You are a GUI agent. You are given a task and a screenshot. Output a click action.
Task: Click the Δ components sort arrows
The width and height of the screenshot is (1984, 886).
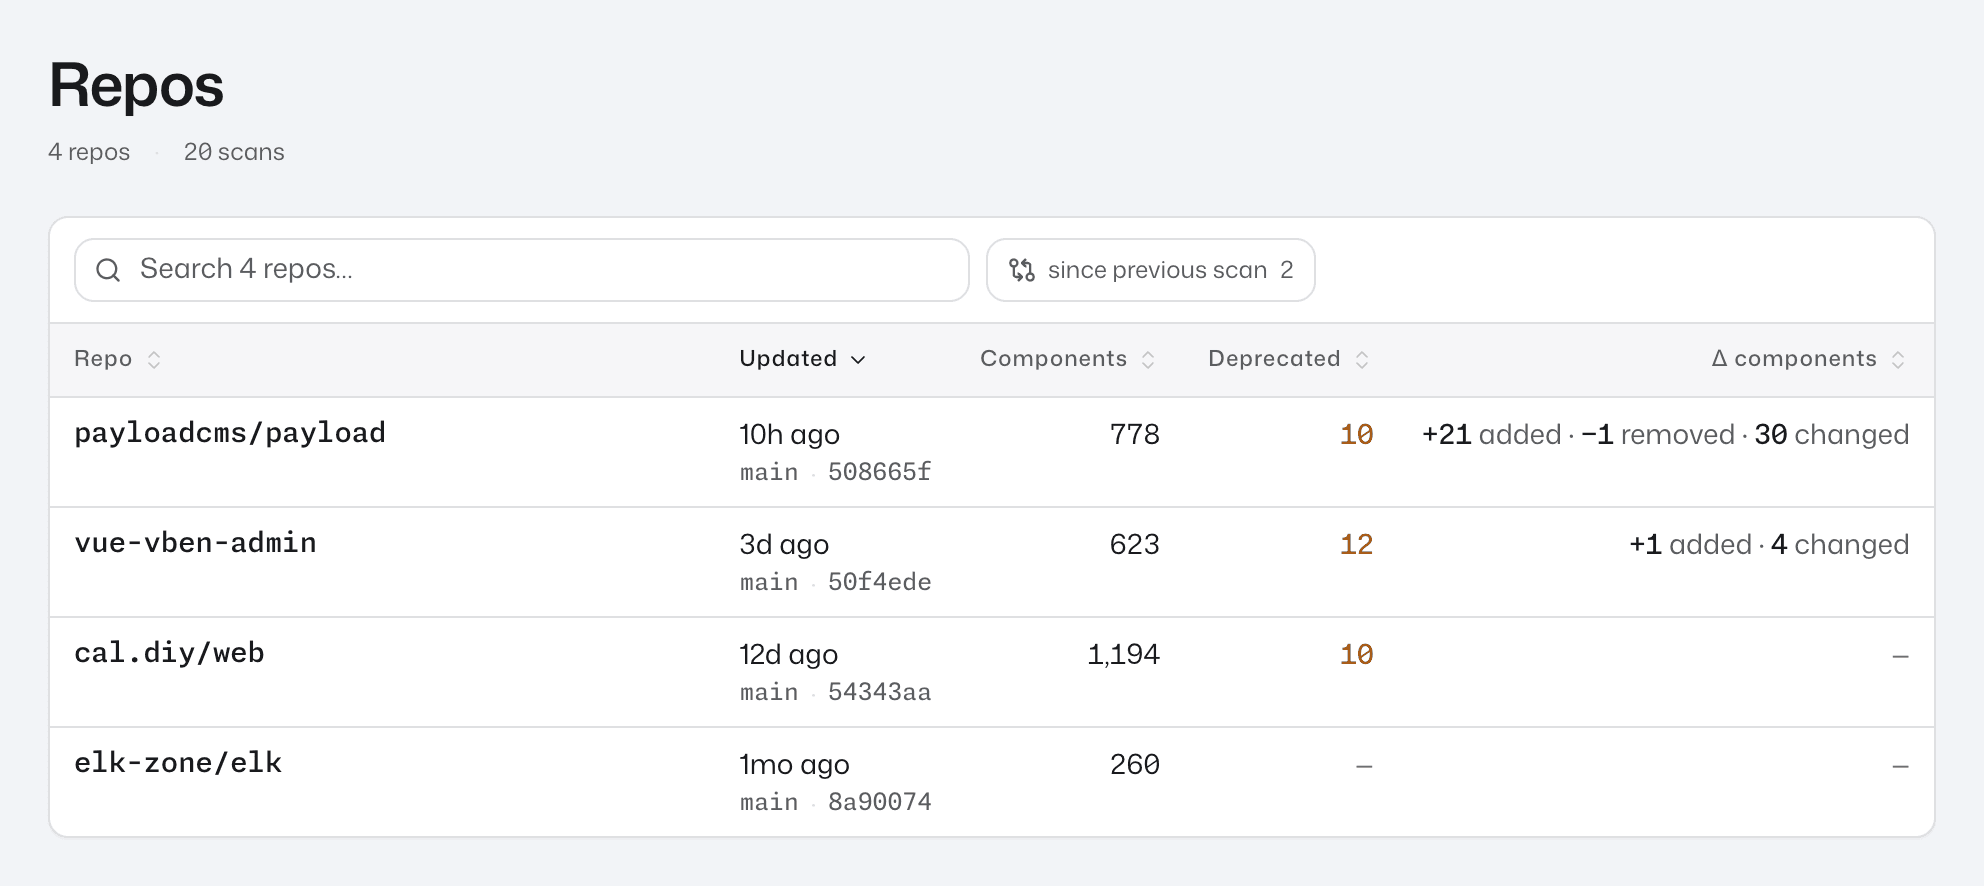point(1898,360)
